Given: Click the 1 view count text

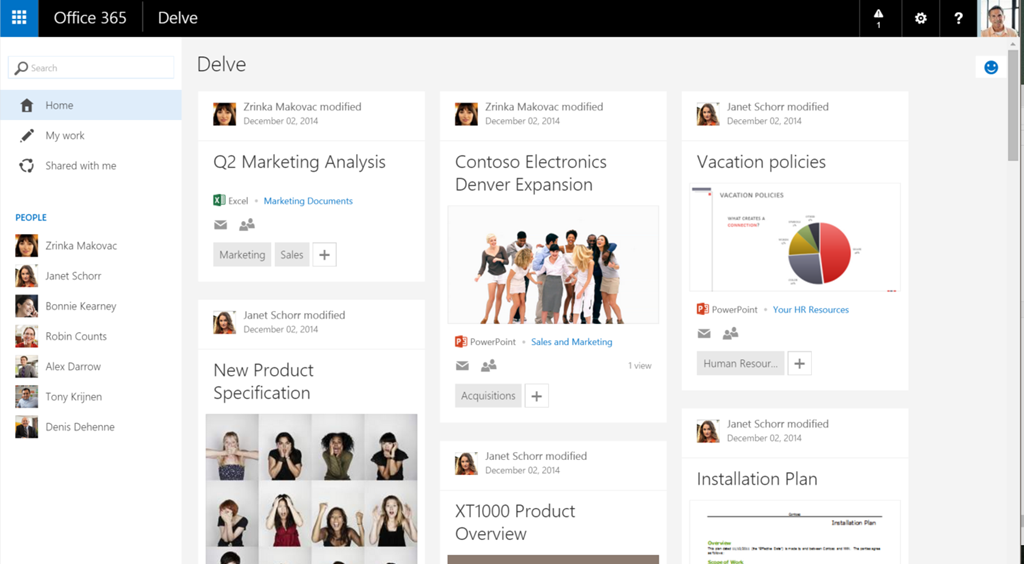Looking at the screenshot, I should (640, 366).
